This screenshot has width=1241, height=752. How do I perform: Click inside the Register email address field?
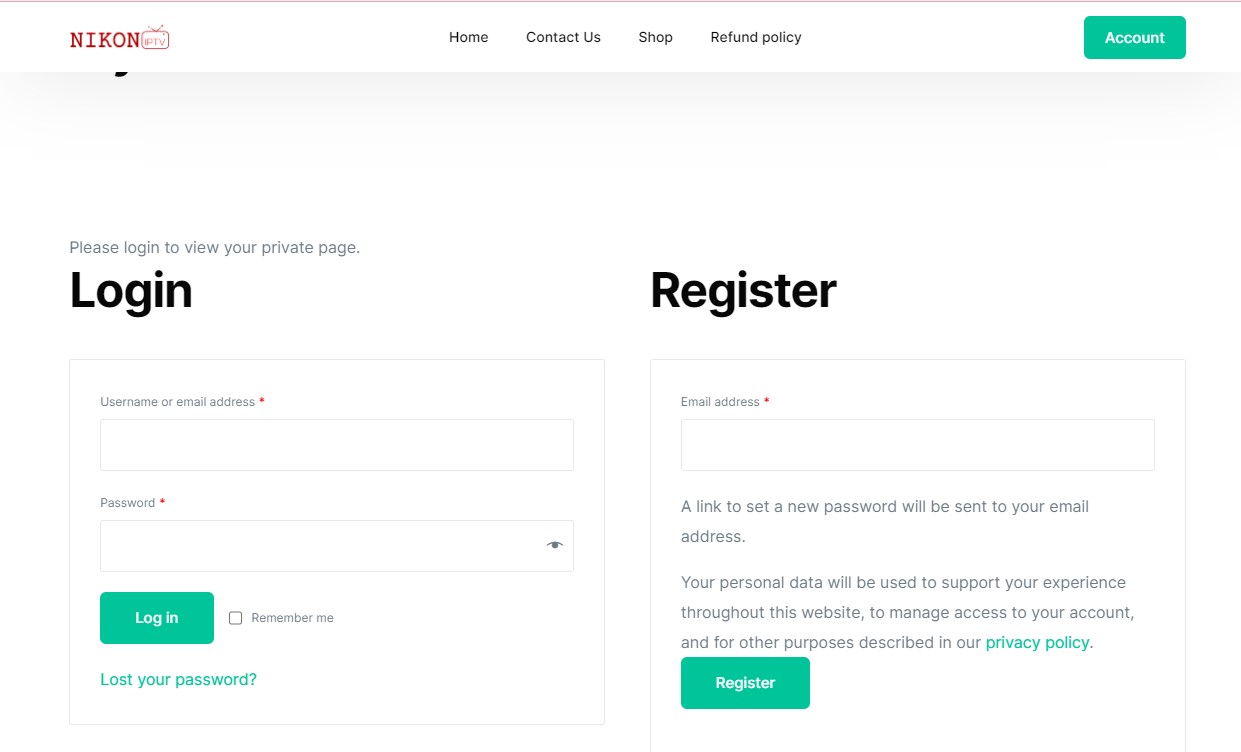917,444
